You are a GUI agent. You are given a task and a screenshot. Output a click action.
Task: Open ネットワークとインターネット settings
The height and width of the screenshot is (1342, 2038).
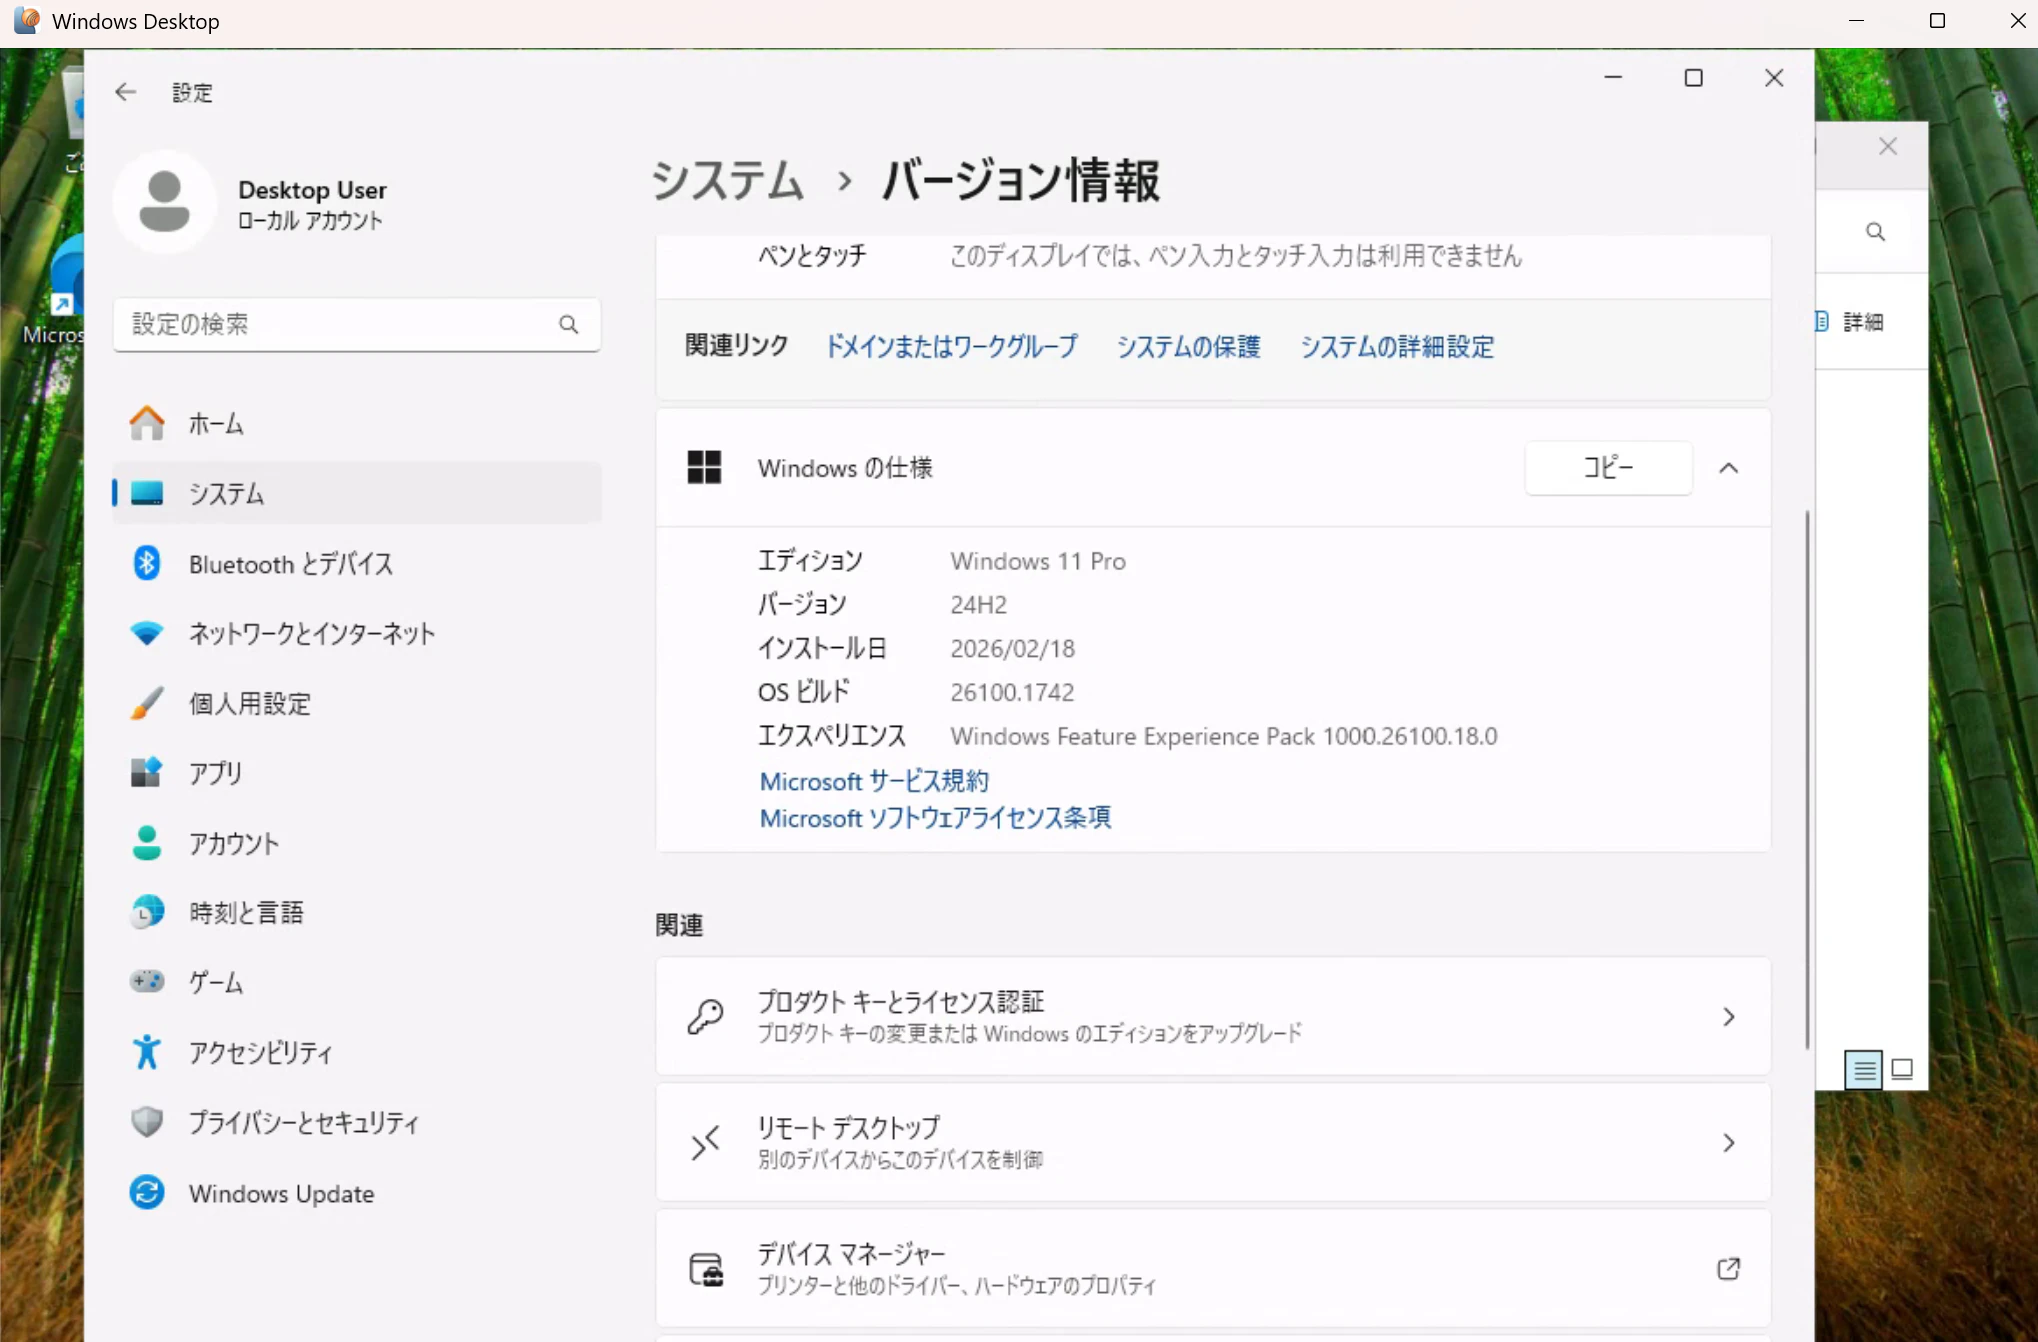[x=357, y=633]
